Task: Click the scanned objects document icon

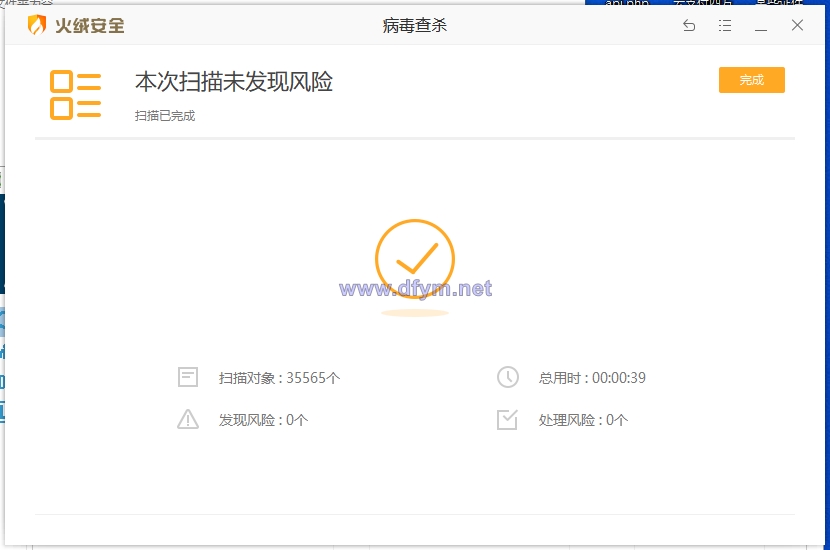Action: 188,377
